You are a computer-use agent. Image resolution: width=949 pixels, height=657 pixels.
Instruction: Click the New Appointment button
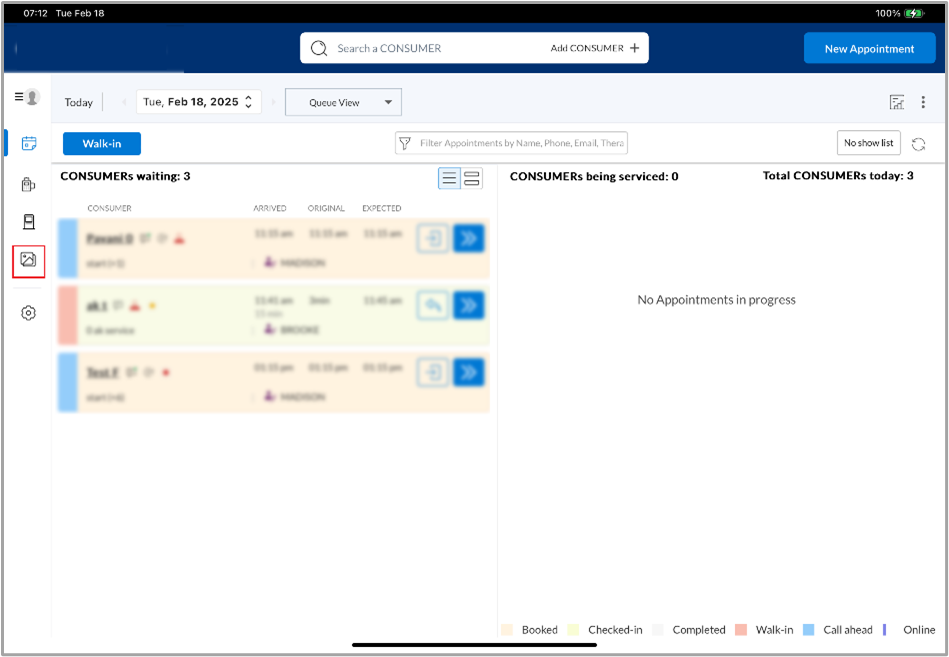tap(870, 48)
